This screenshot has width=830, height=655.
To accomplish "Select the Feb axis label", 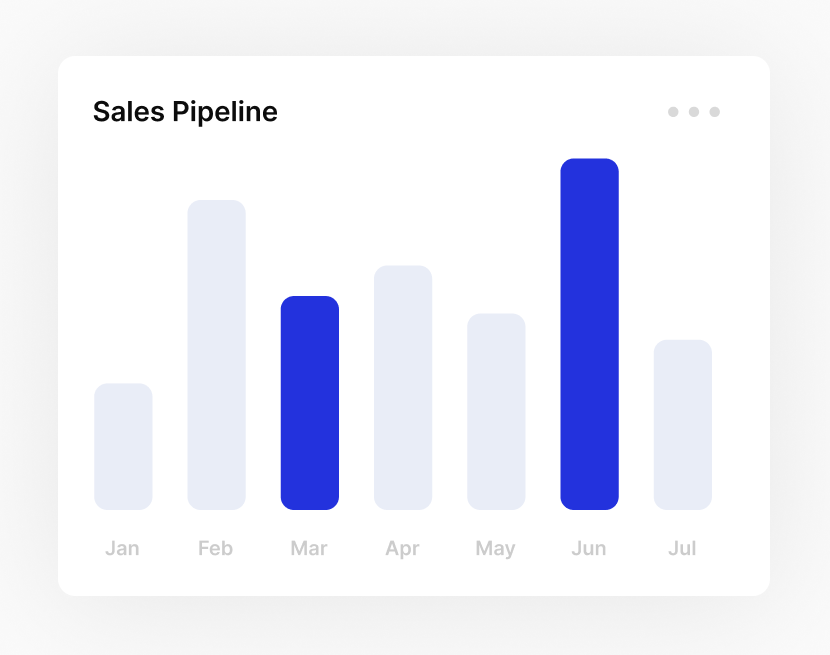I will point(215,548).
